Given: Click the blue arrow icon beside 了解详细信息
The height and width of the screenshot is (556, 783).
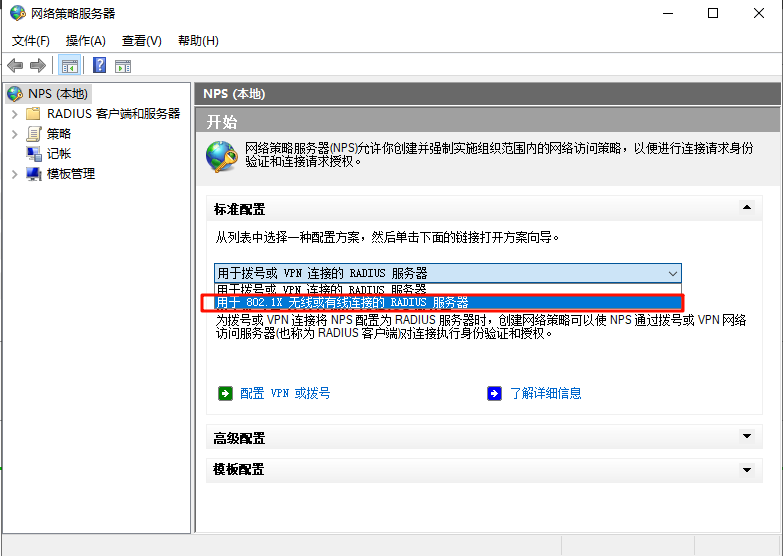Looking at the screenshot, I should (494, 393).
